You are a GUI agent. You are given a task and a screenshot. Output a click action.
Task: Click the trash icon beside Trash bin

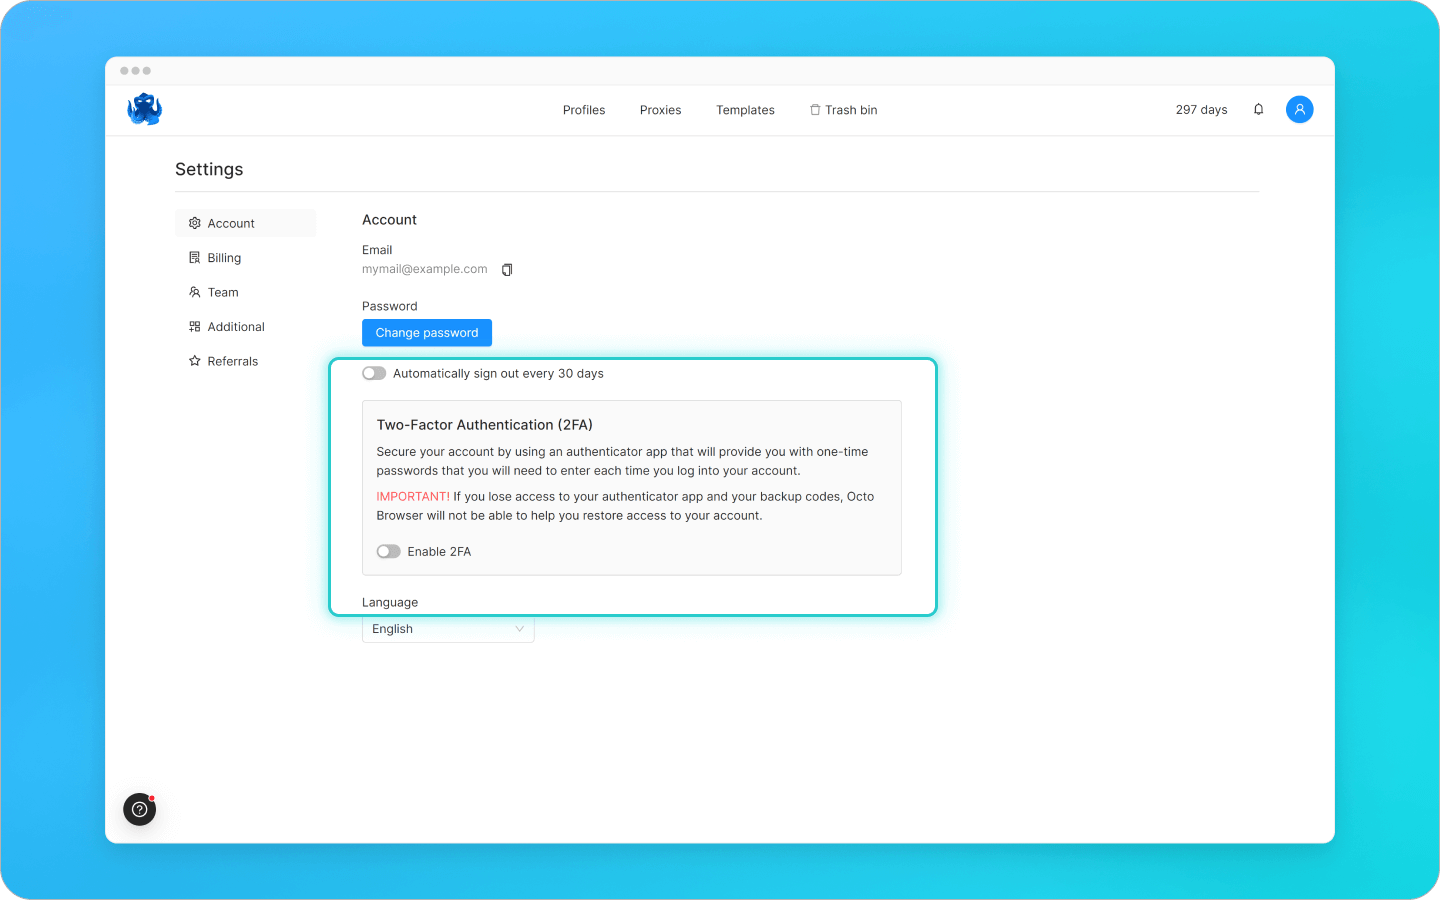(x=814, y=110)
